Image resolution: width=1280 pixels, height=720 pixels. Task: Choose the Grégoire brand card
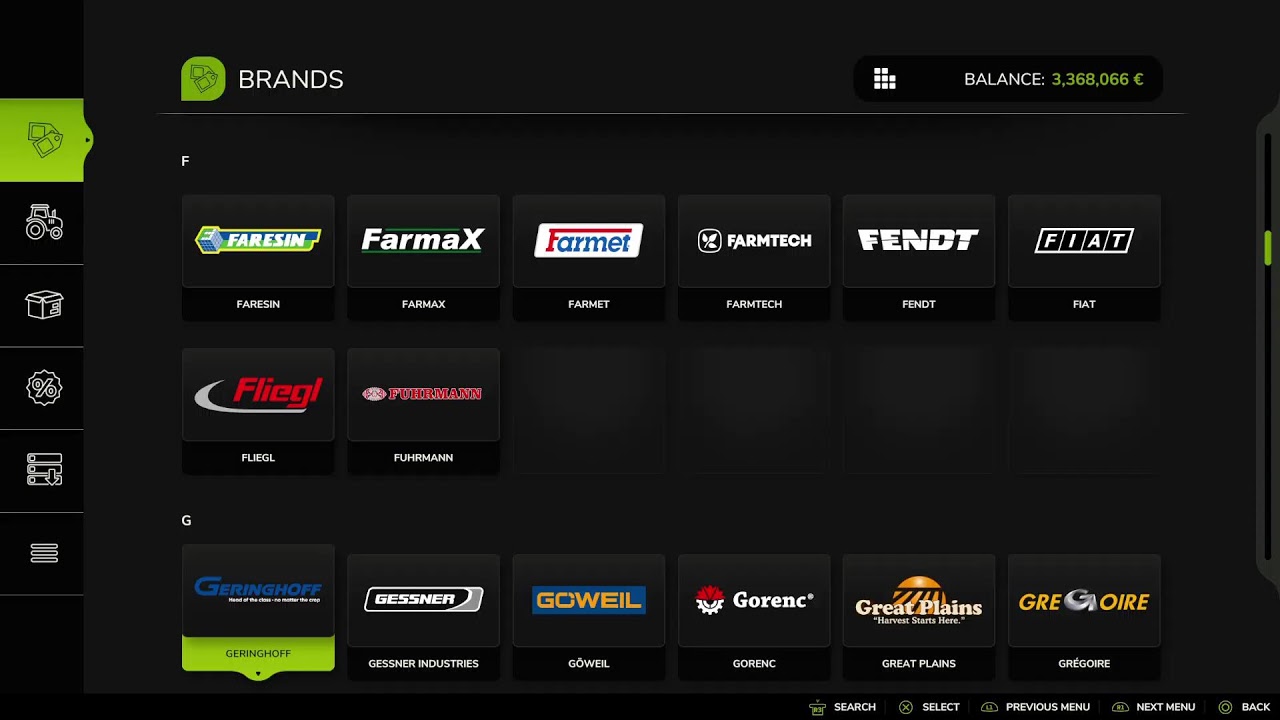click(1084, 617)
